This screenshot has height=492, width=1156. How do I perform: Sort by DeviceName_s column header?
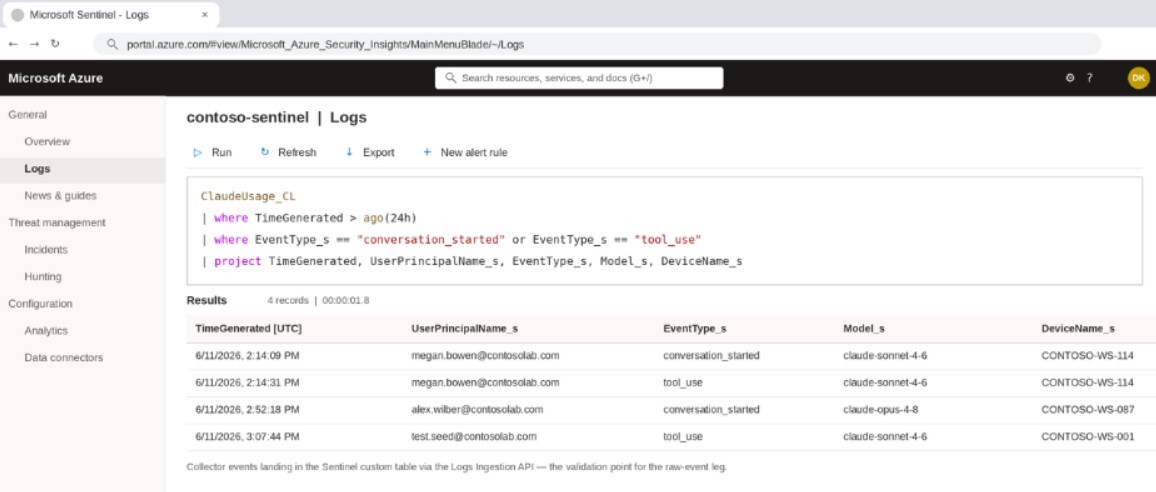[x=1078, y=329]
